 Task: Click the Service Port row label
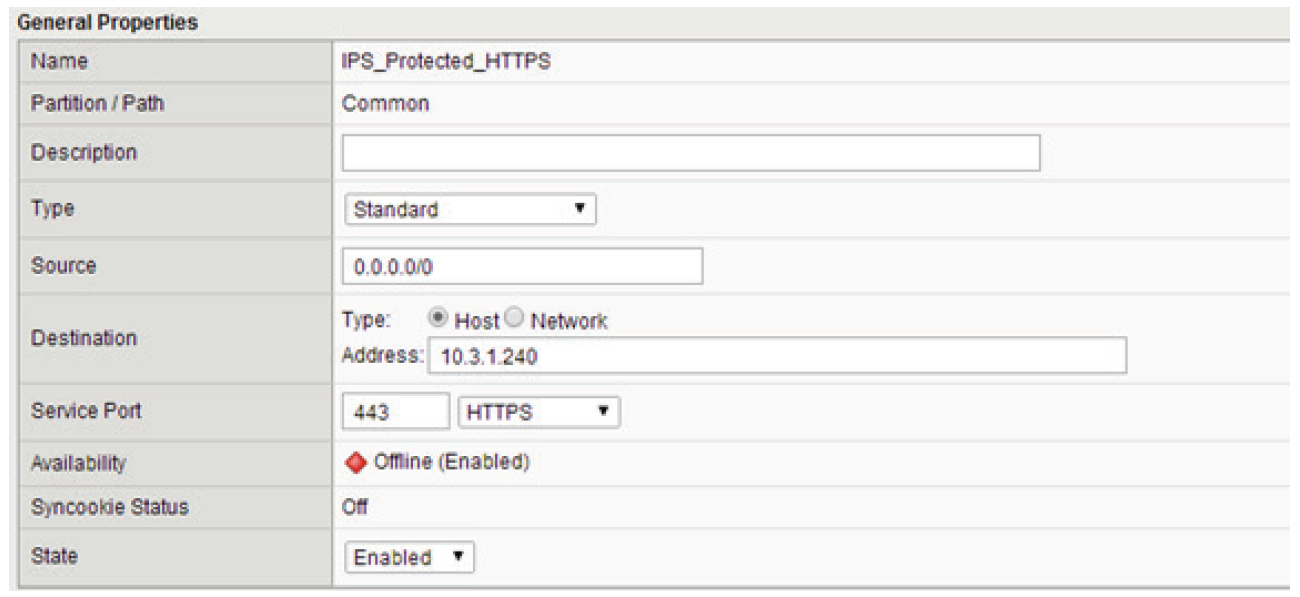point(86,411)
